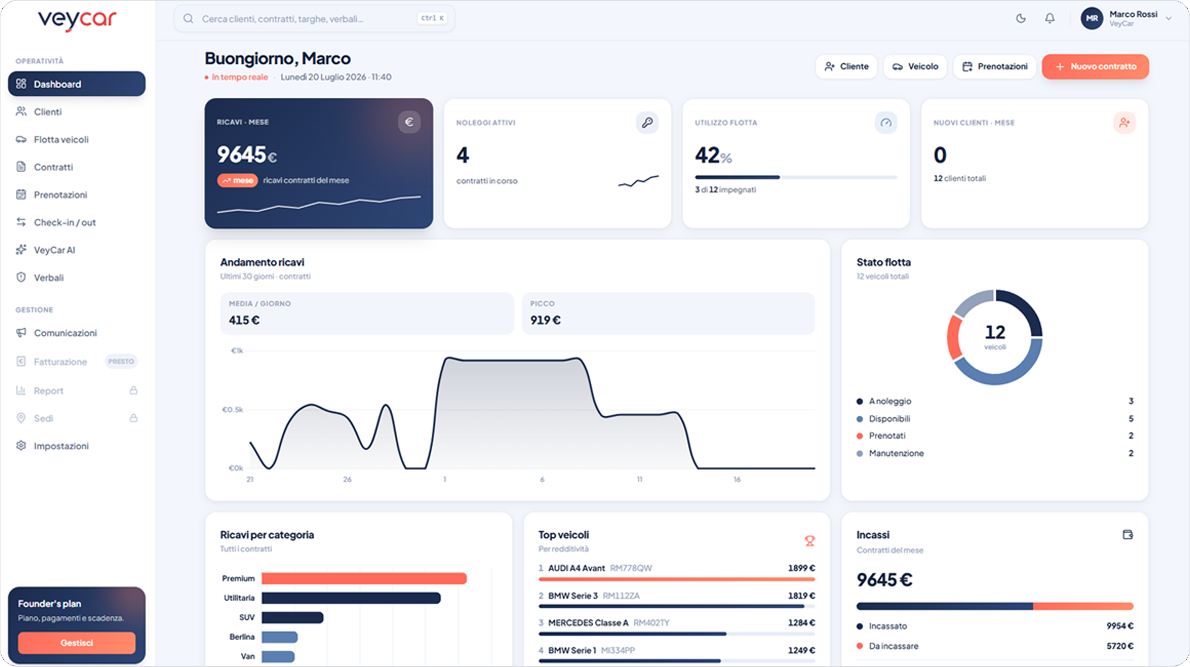1190x667 pixels.
Task: Click the lock icon beside Report
Action: pyautogui.click(x=134, y=391)
